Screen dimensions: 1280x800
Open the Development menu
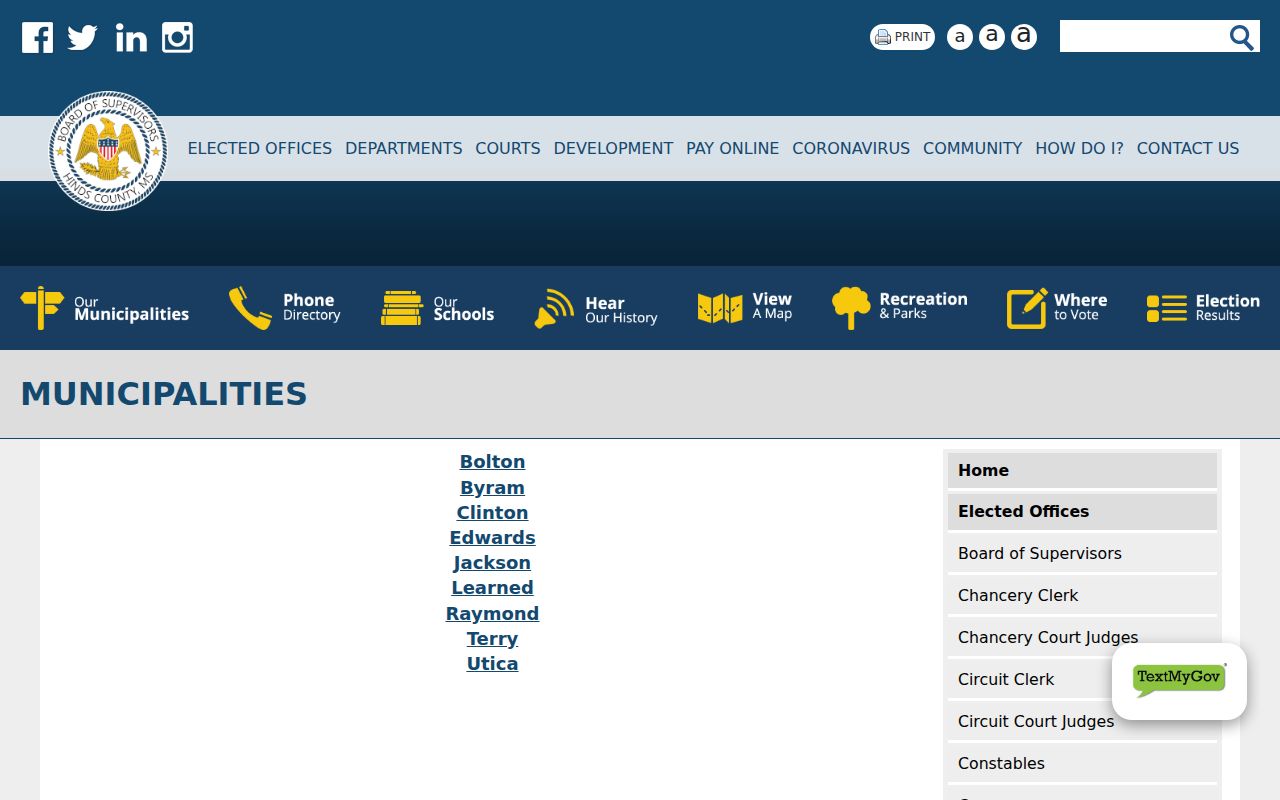tap(613, 148)
